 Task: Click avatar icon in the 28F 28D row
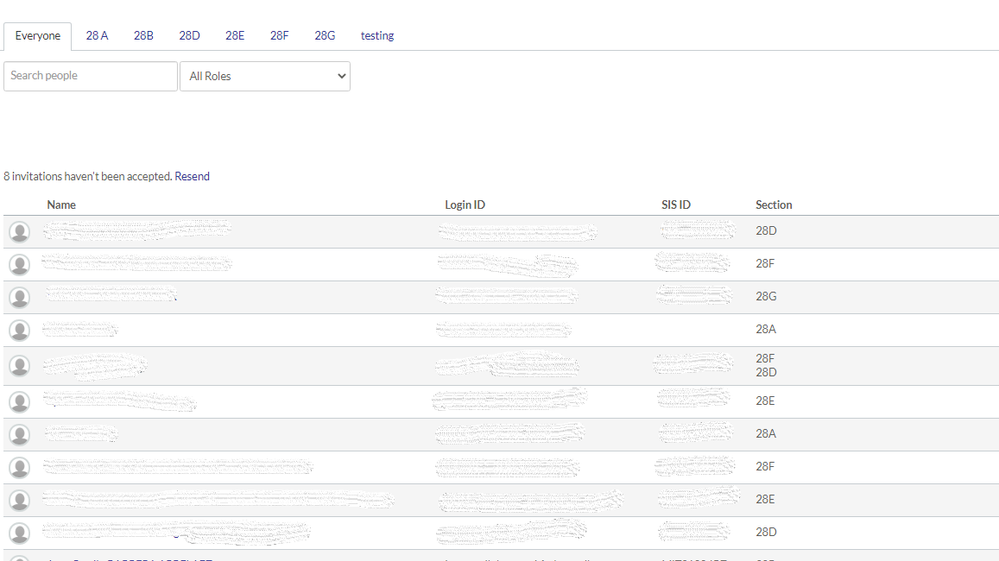19,366
